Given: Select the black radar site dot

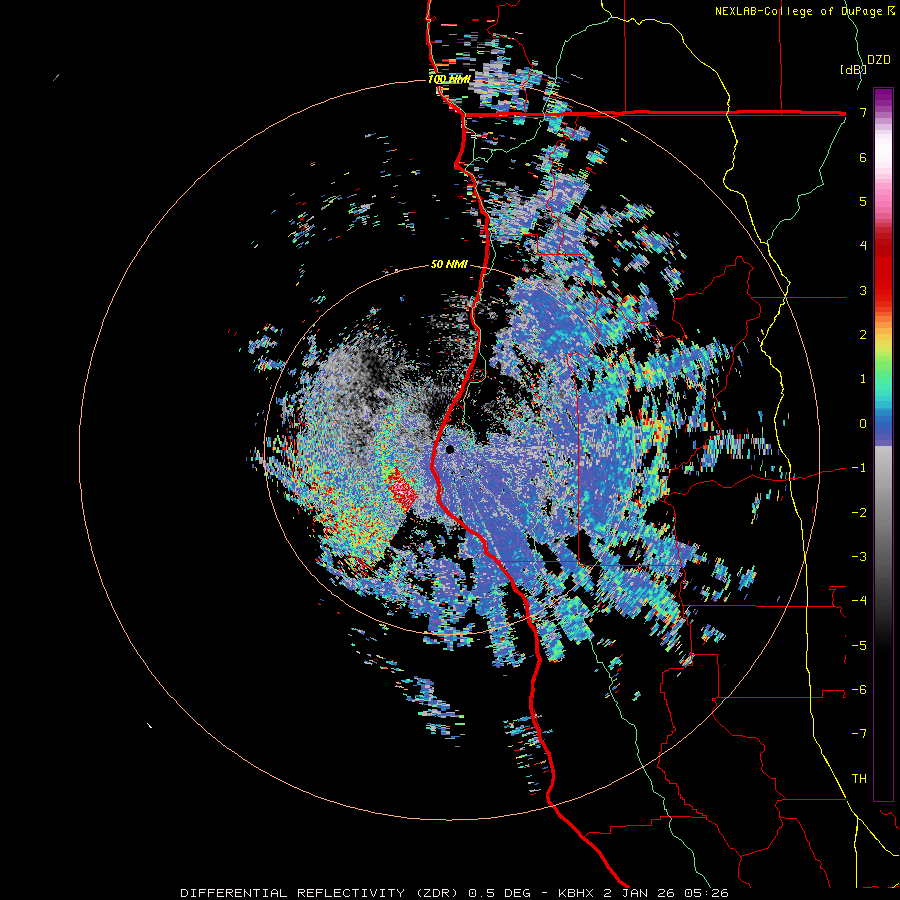Looking at the screenshot, I should pyautogui.click(x=450, y=449).
